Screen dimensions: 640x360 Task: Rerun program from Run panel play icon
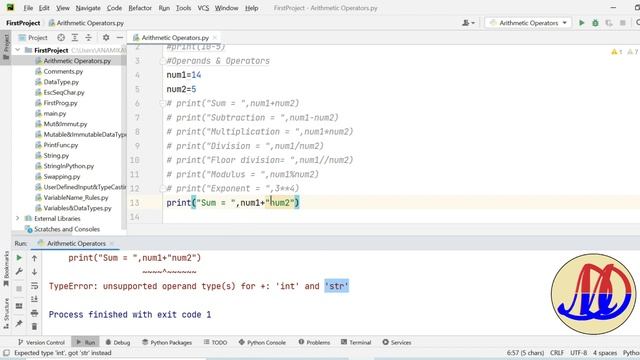pos(19,258)
